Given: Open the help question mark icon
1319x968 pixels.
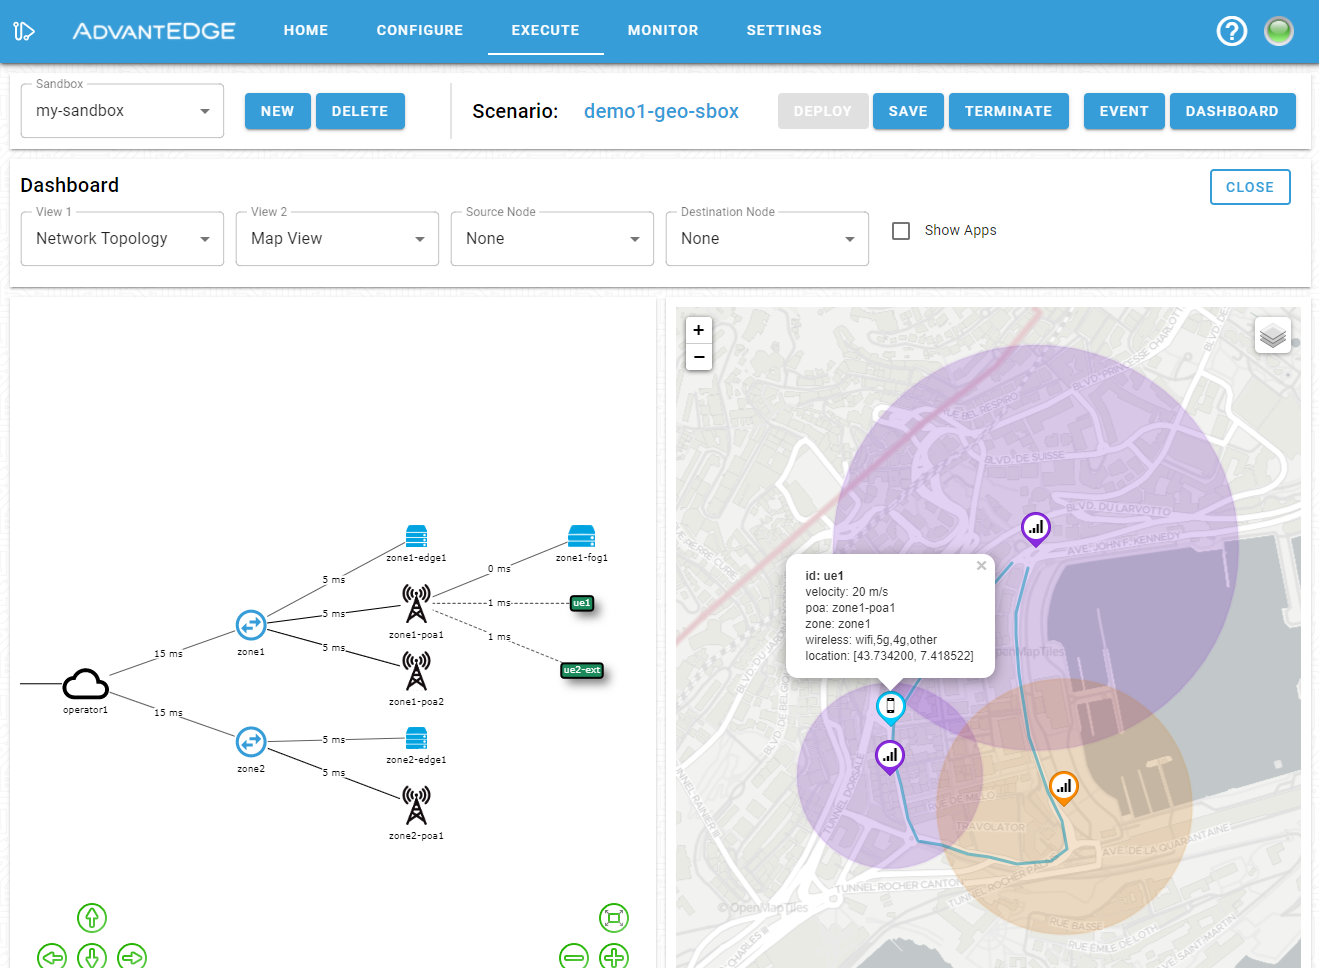Looking at the screenshot, I should click(x=1232, y=31).
